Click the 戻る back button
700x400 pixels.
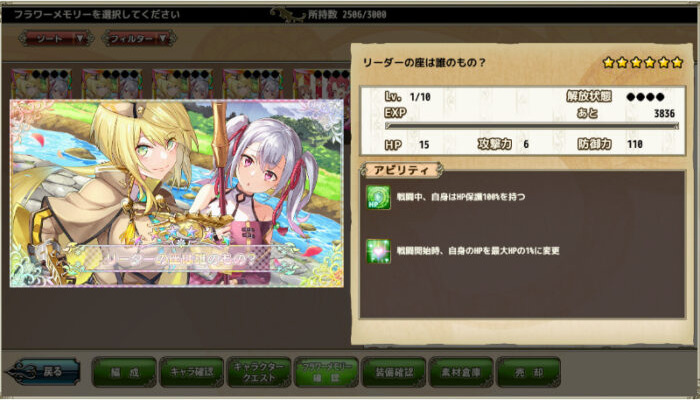tap(43, 372)
